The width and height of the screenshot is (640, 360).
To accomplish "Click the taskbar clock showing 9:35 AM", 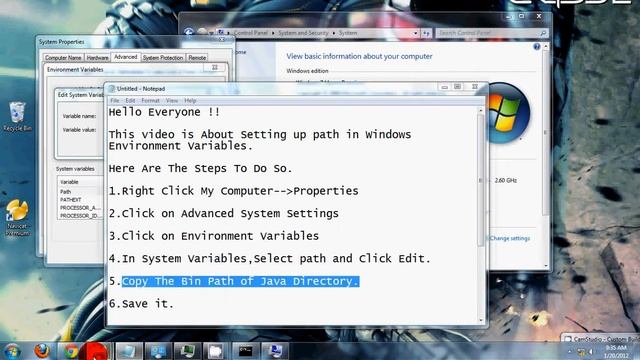I will [616, 351].
